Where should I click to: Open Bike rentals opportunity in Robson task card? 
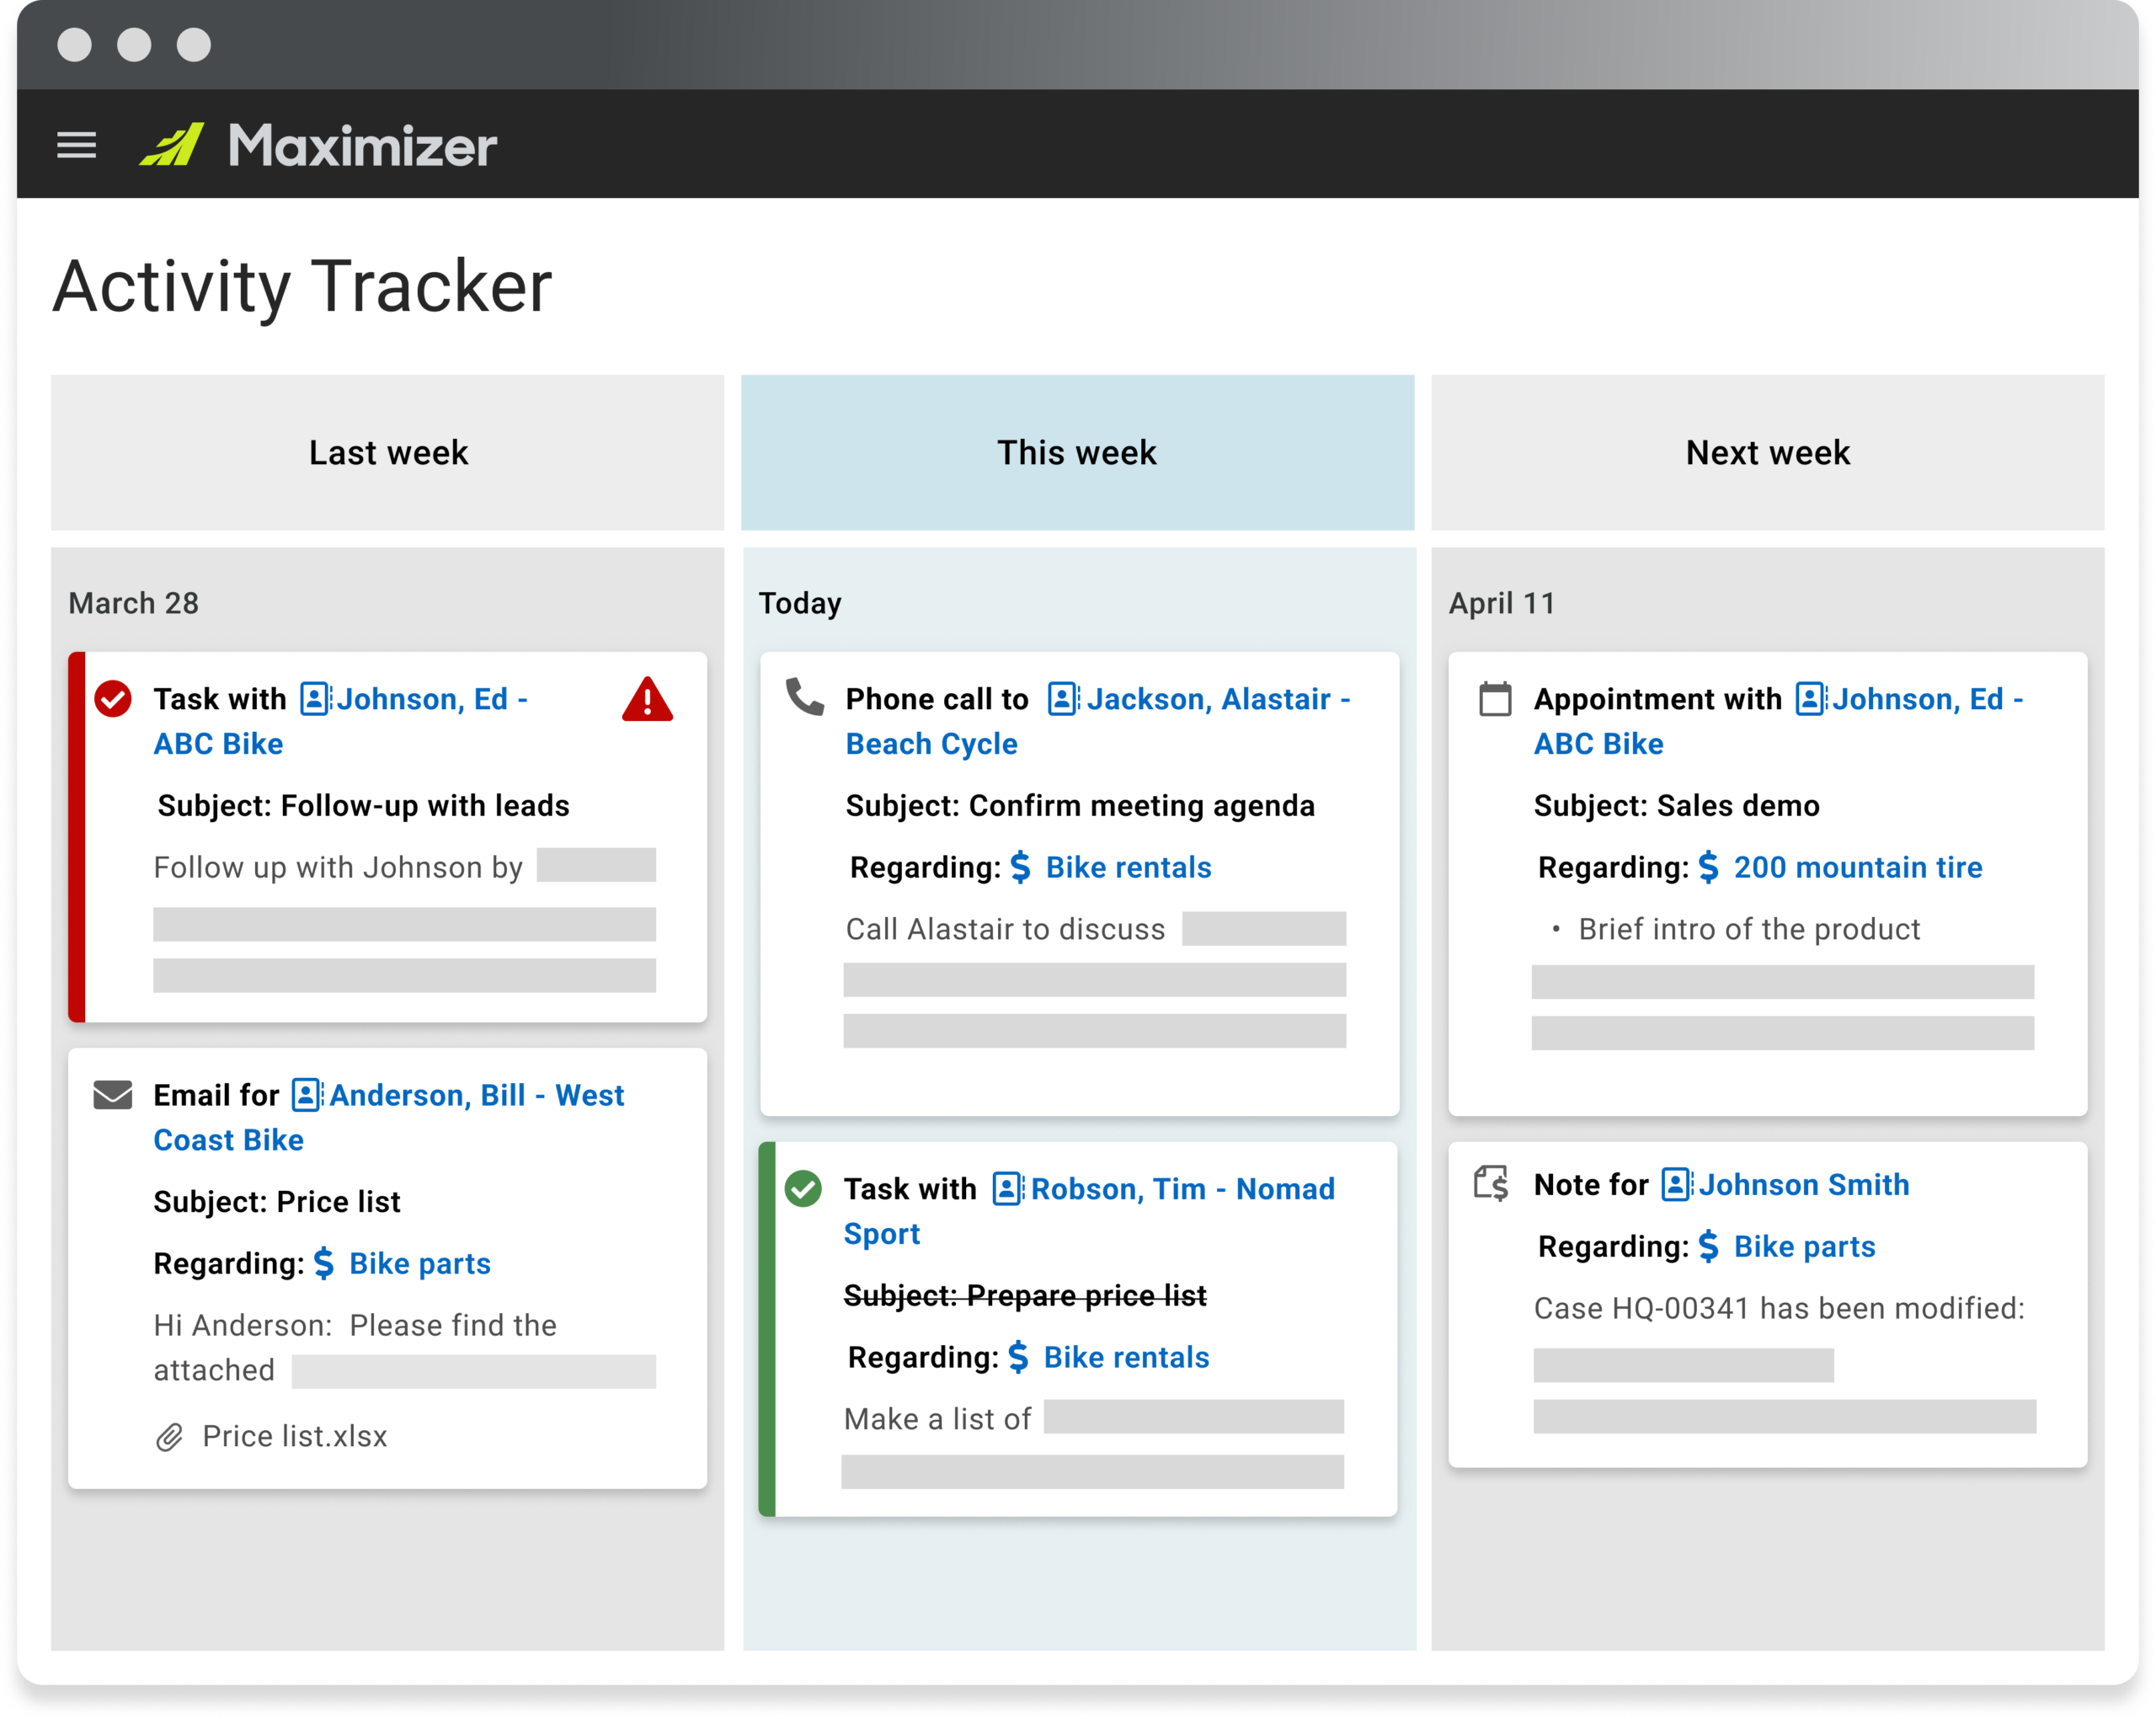[x=1126, y=1357]
